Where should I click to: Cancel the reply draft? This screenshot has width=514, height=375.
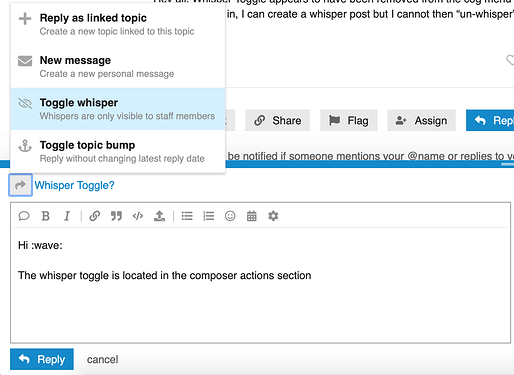click(102, 360)
